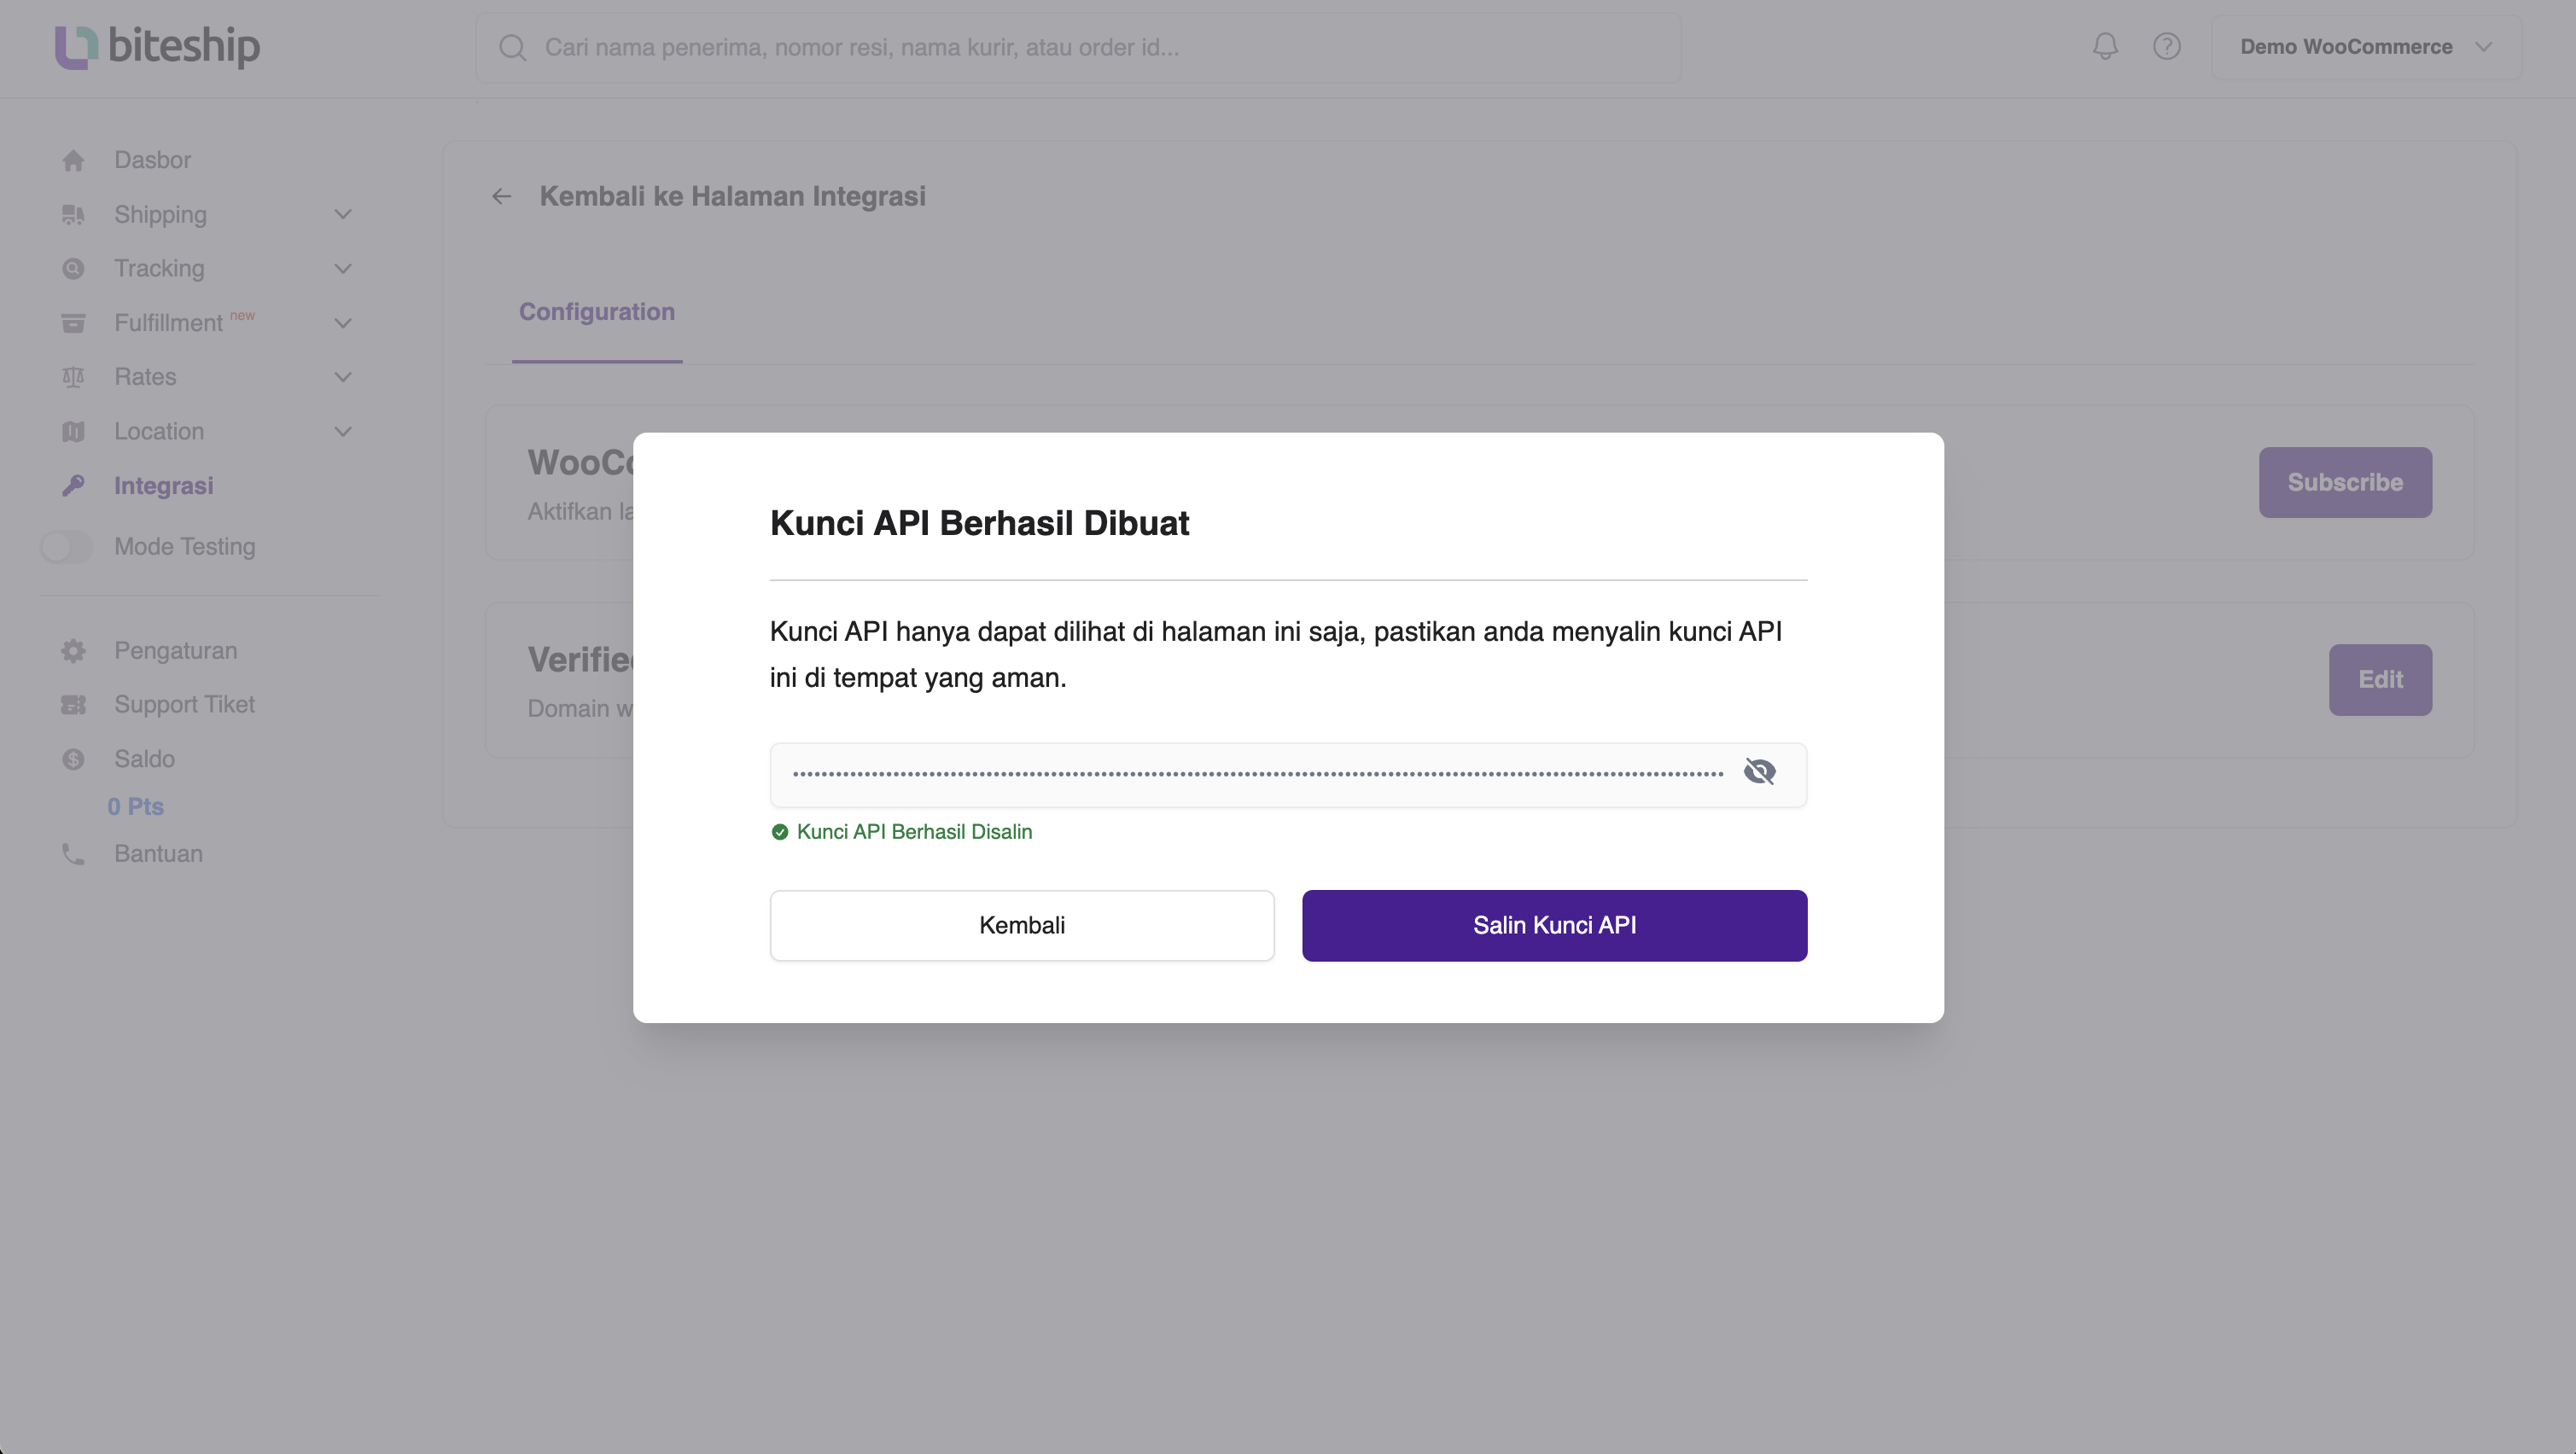
Task: Click the Kembali button in dialog
Action: (x=1021, y=926)
